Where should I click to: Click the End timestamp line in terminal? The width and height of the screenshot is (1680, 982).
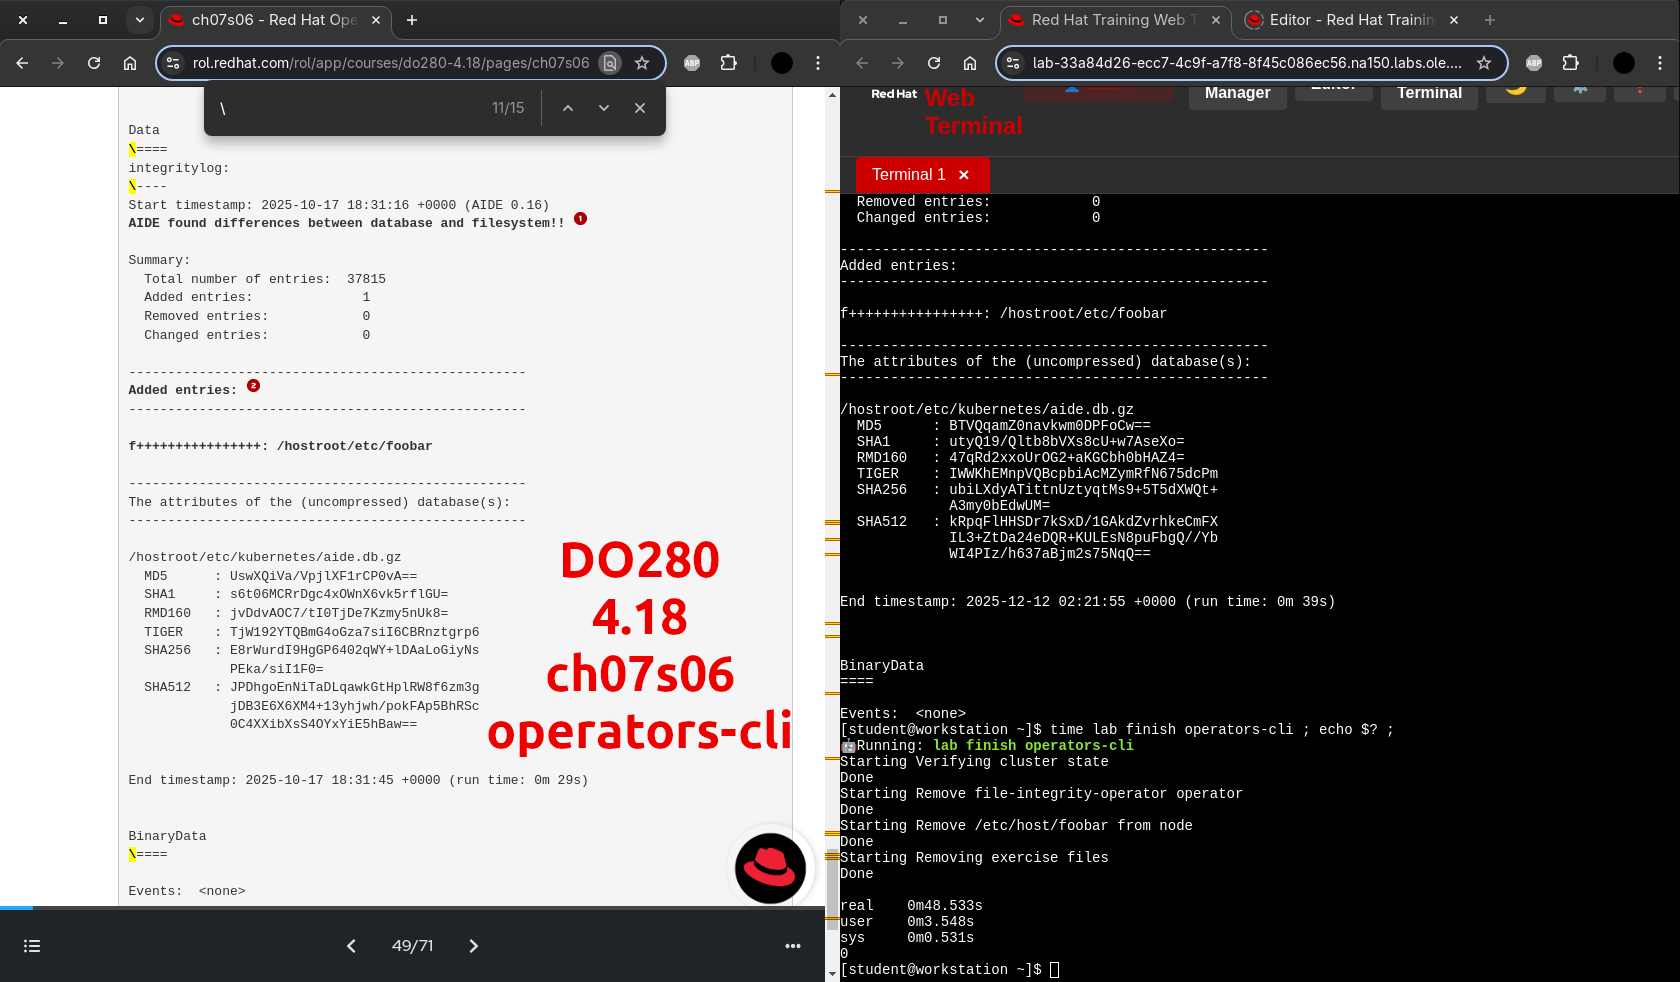click(1088, 602)
